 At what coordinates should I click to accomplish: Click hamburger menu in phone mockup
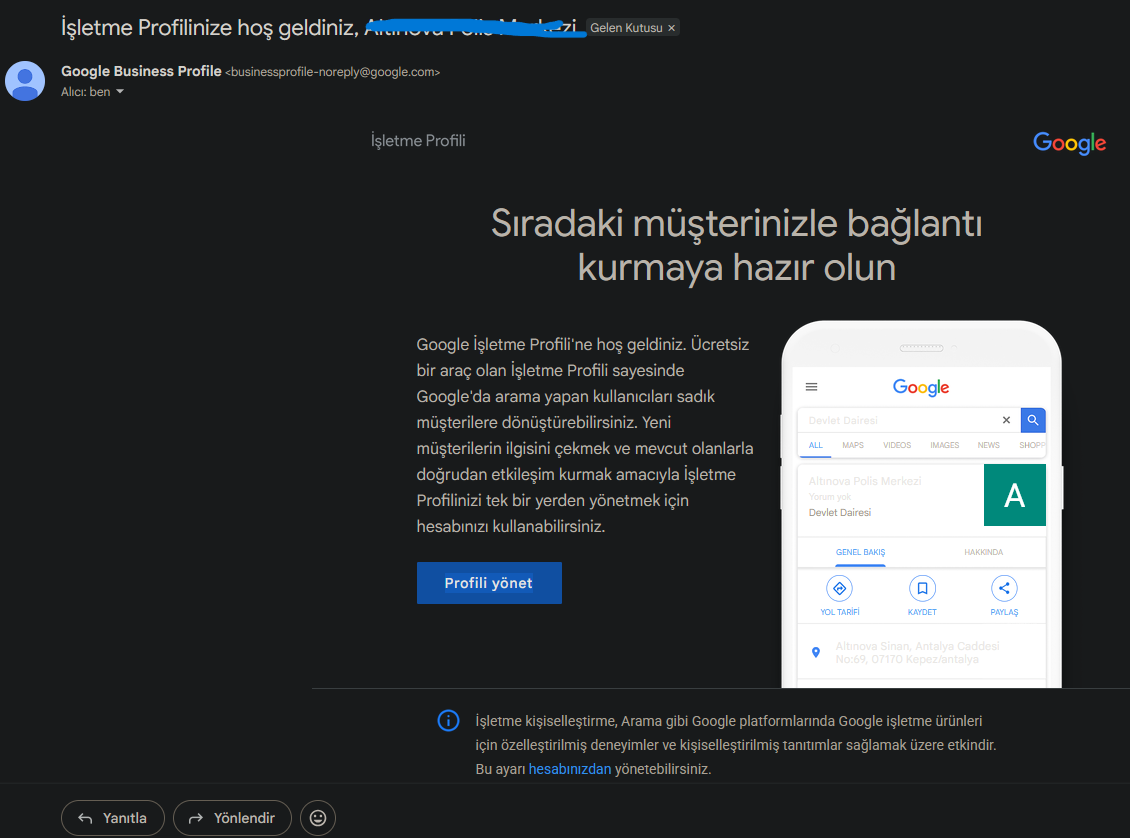coord(811,387)
